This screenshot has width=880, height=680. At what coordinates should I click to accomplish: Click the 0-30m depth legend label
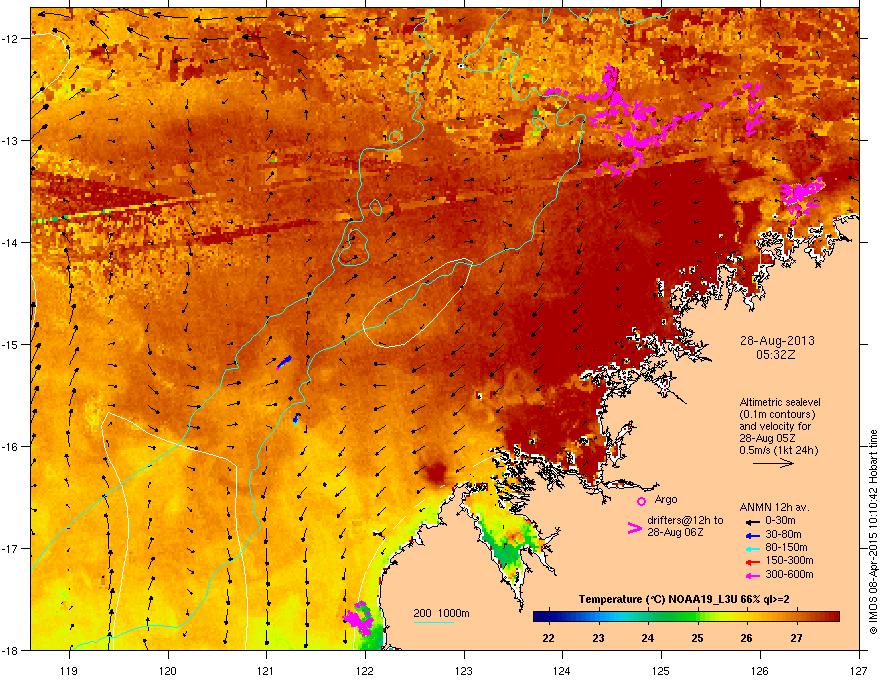coord(781,521)
